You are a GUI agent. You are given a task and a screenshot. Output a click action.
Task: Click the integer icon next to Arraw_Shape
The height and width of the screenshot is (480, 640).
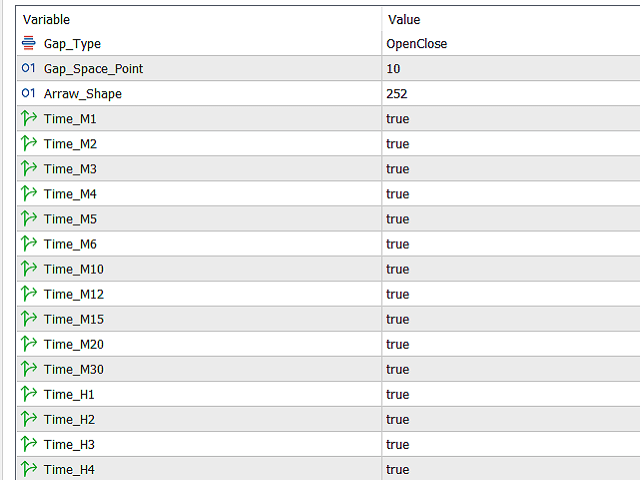pyautogui.click(x=28, y=94)
